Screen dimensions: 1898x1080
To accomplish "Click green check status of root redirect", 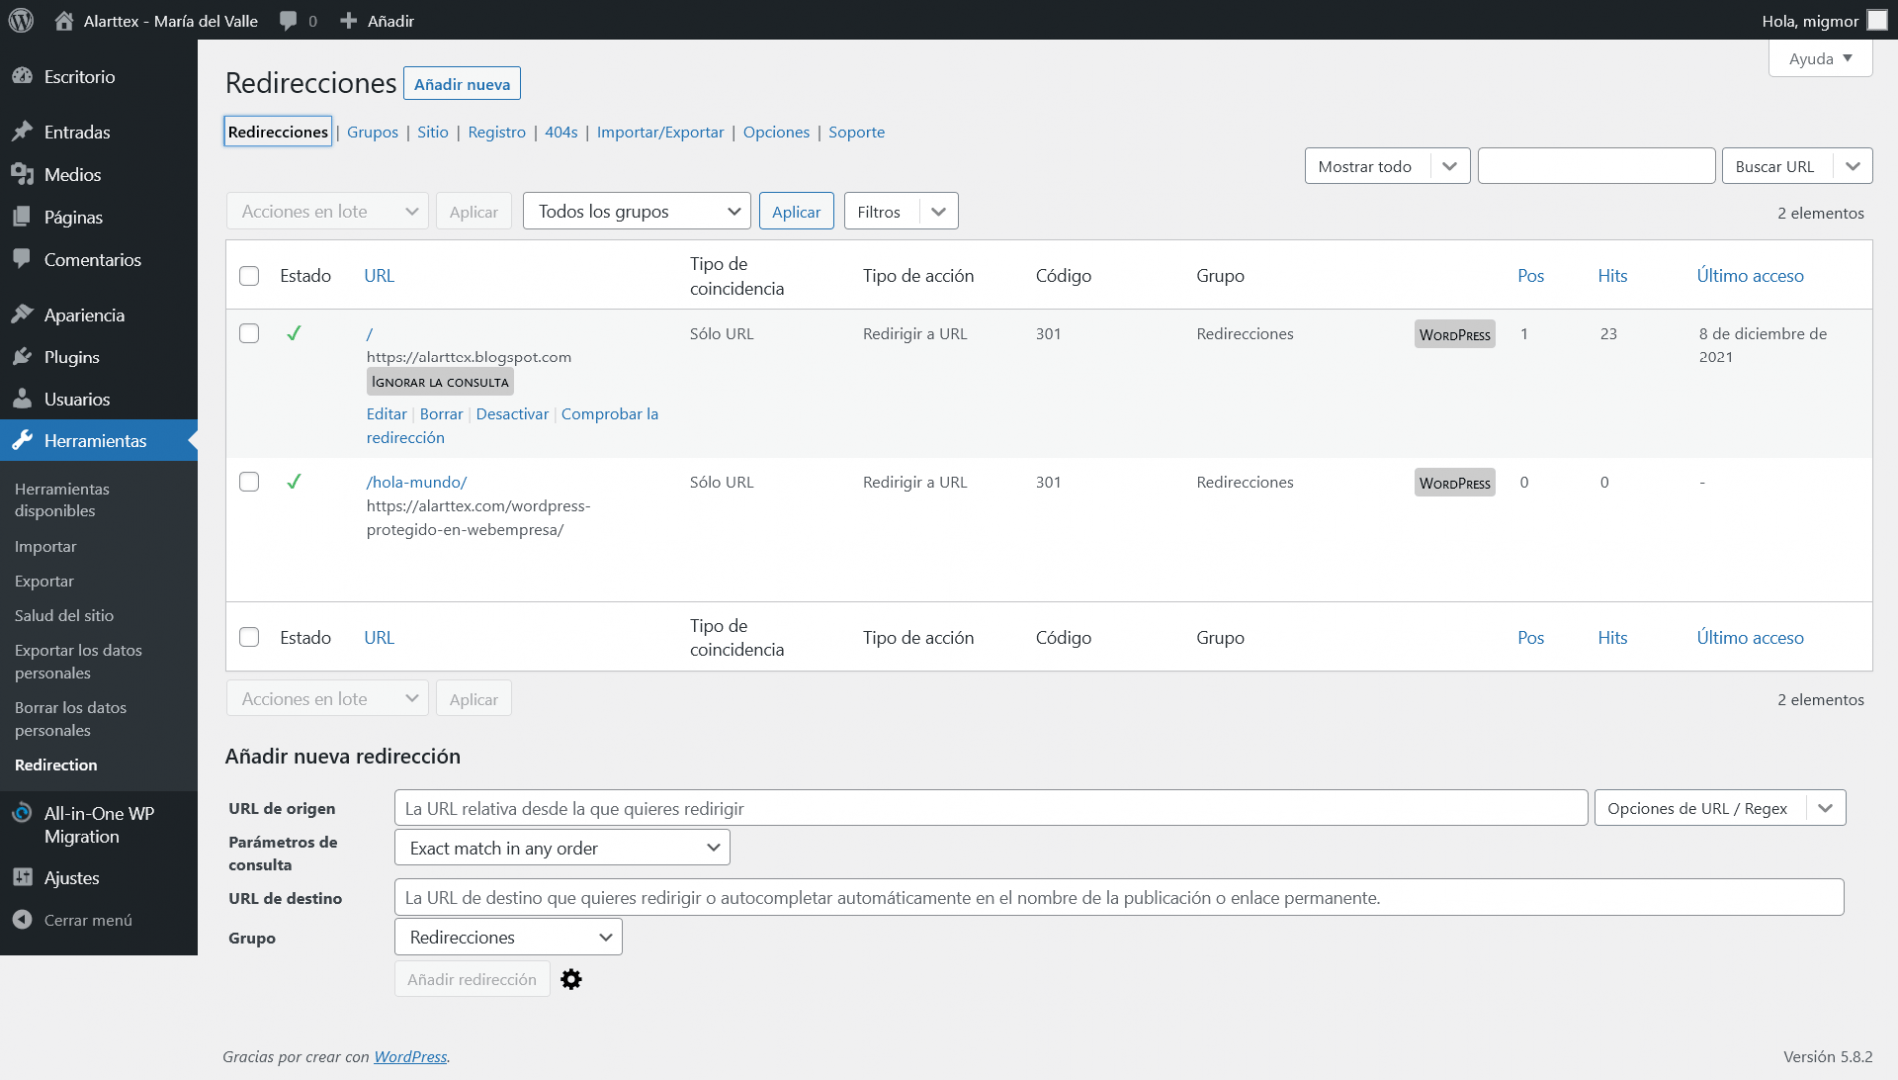I will pos(294,333).
